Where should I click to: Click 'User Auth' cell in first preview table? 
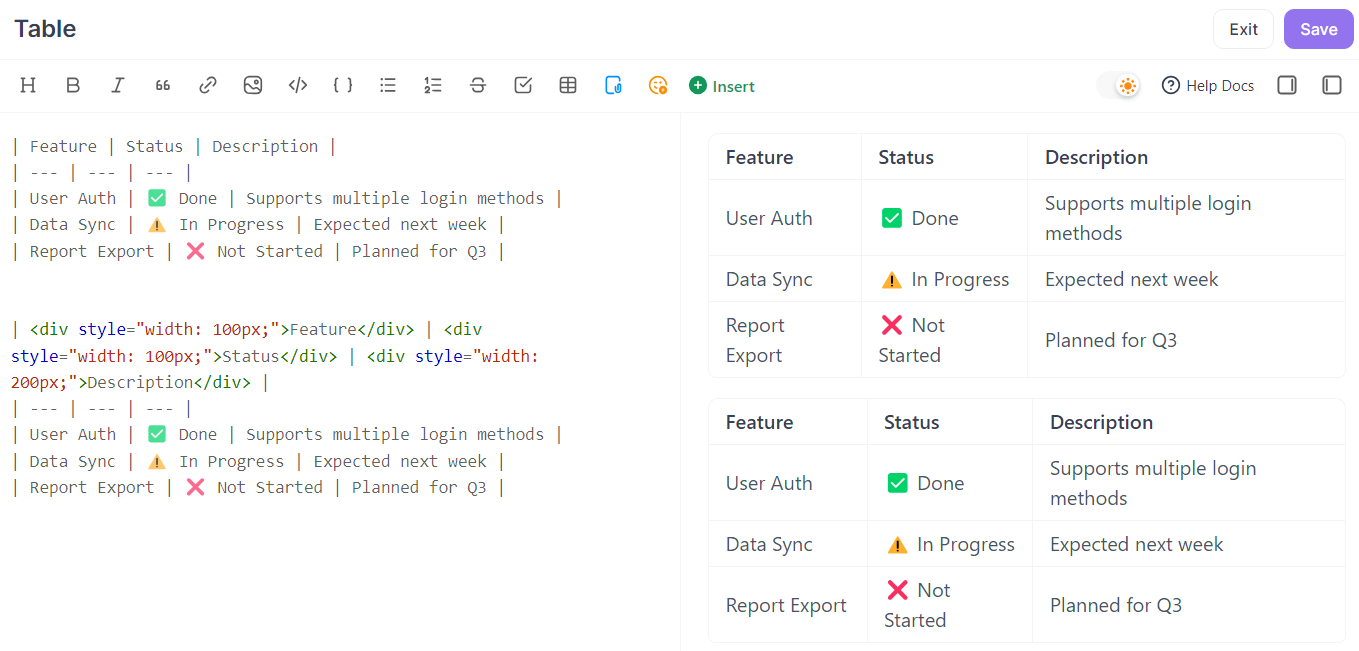click(769, 218)
